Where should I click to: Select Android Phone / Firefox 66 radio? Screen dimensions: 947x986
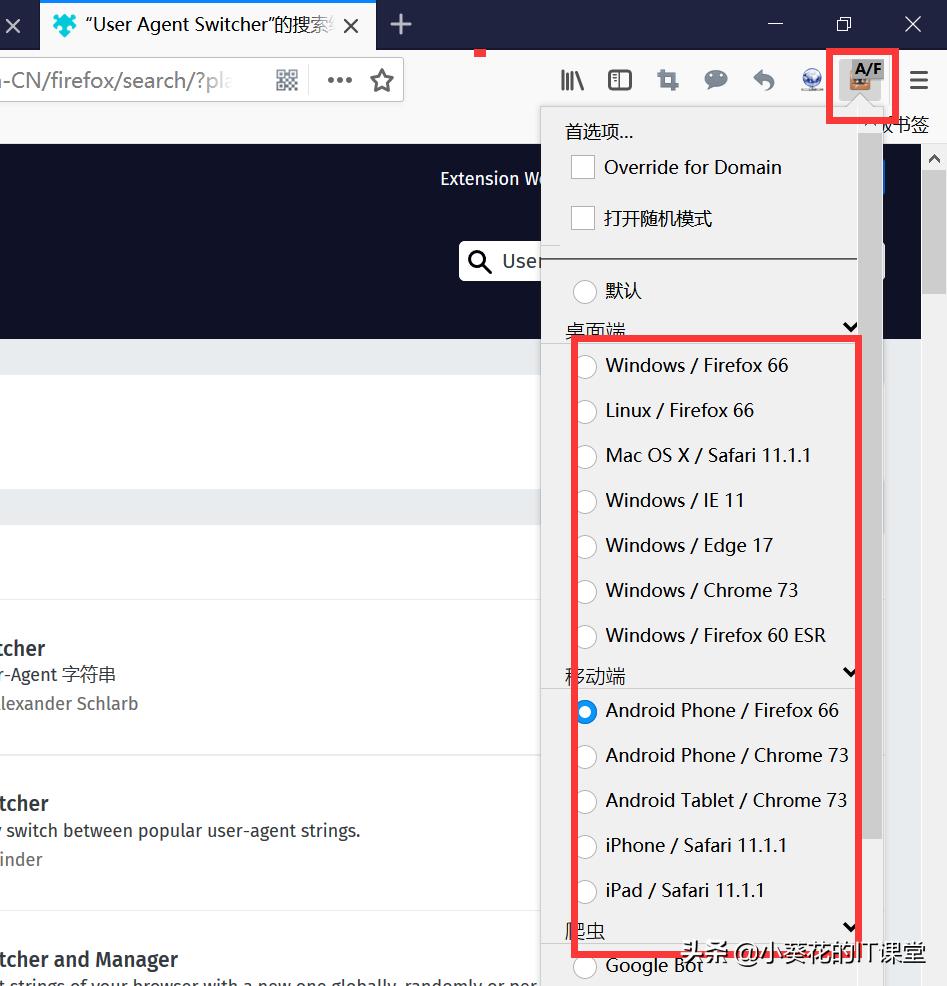click(x=587, y=711)
